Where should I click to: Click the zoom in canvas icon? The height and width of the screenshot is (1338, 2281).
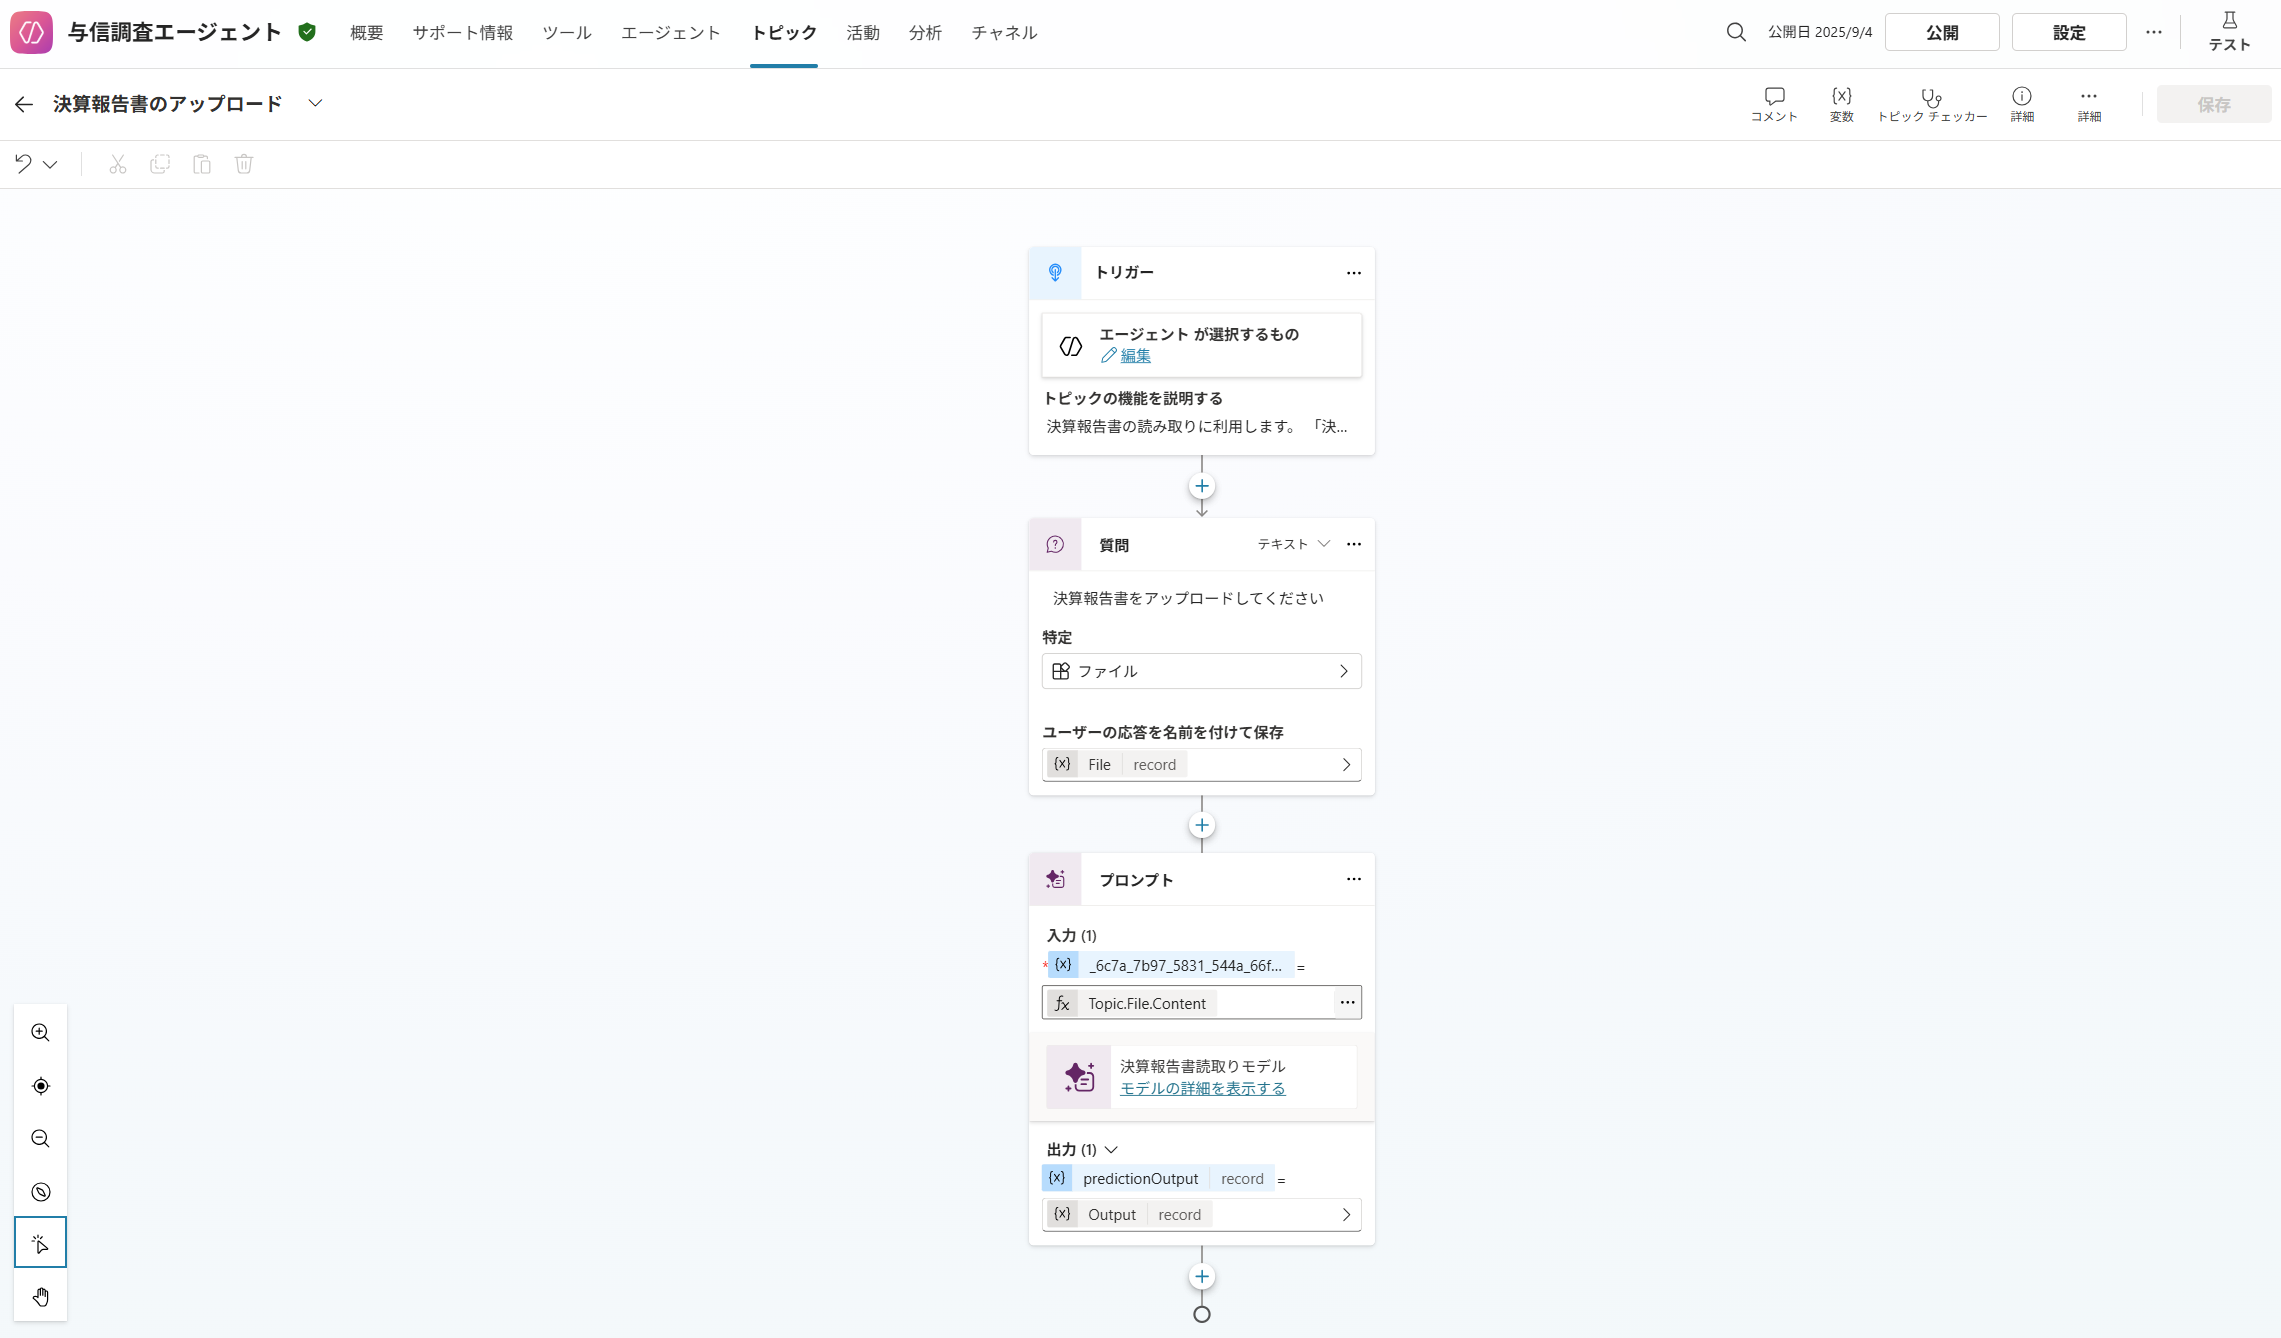(40, 1032)
